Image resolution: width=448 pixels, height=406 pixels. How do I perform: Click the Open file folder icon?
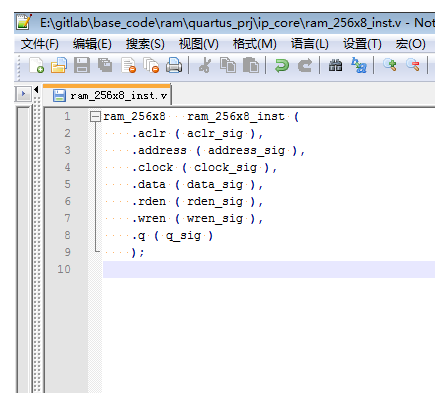[x=59, y=65]
